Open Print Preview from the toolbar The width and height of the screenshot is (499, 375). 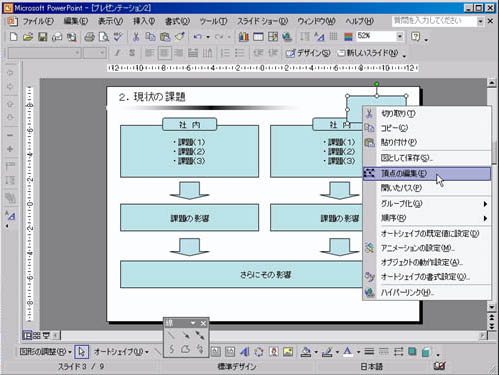(x=104, y=36)
